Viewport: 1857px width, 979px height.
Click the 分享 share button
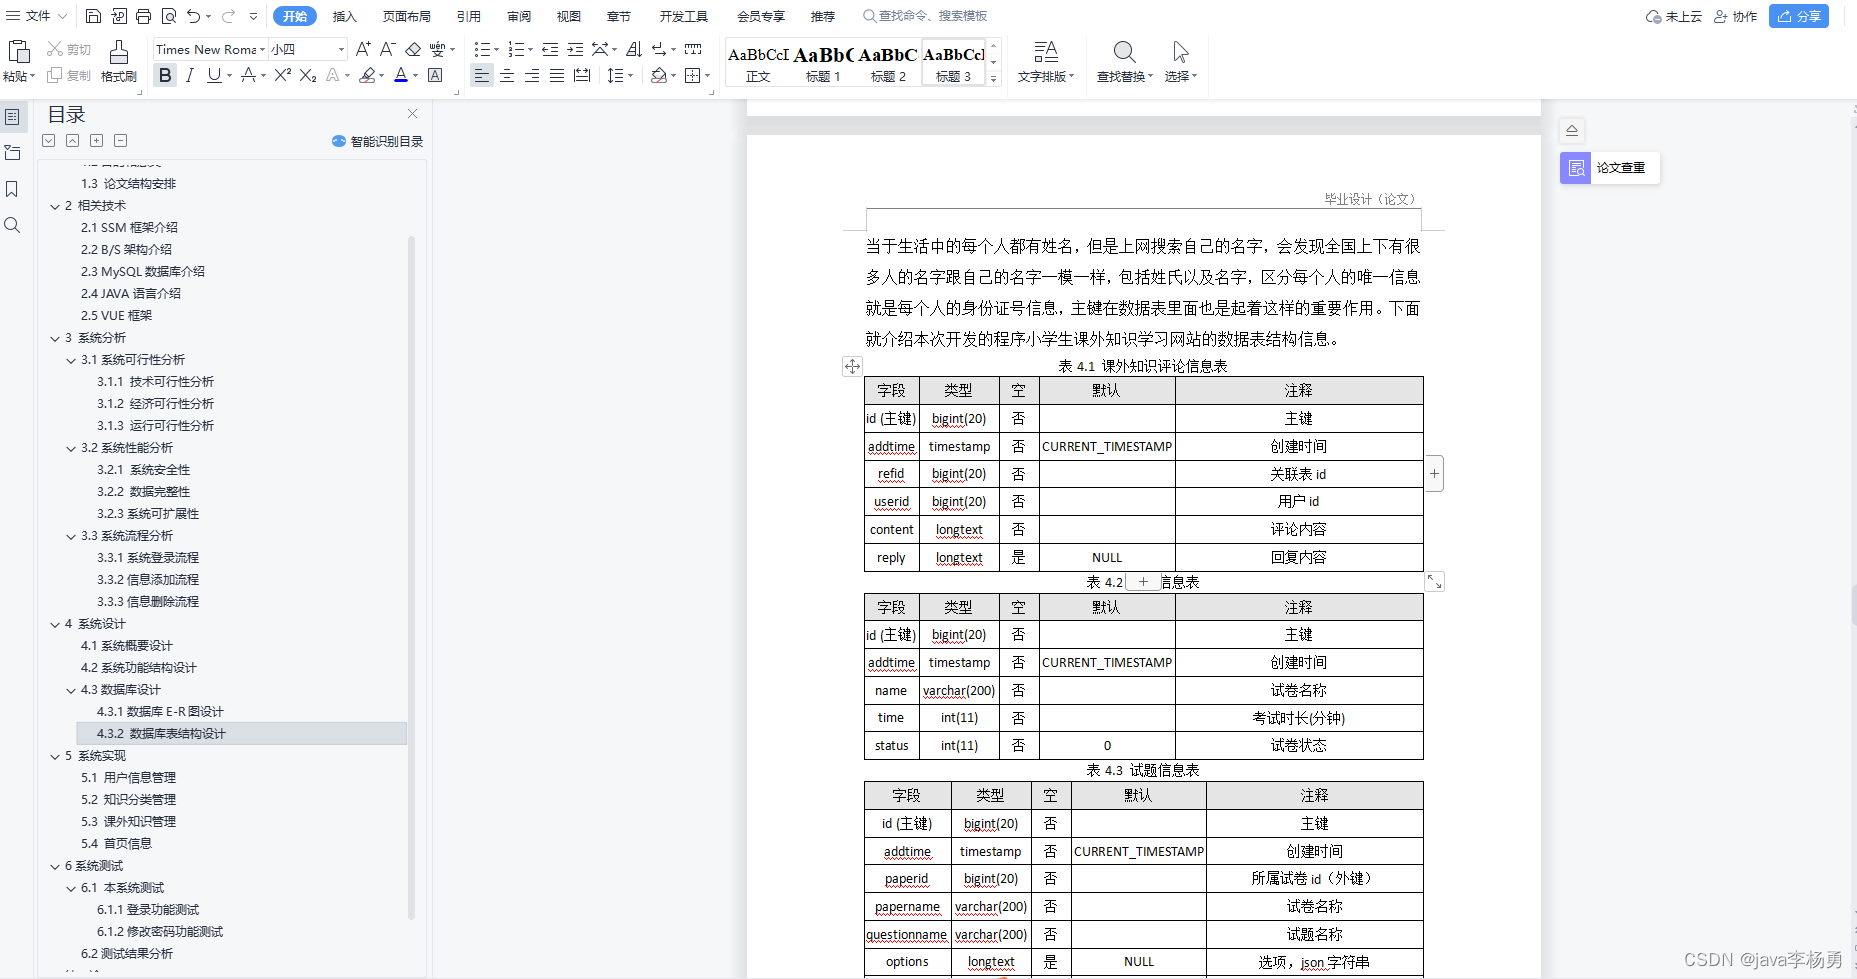tap(1799, 16)
